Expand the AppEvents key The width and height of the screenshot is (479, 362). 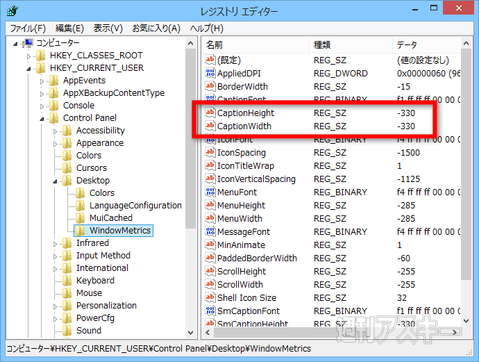pyautogui.click(x=42, y=81)
